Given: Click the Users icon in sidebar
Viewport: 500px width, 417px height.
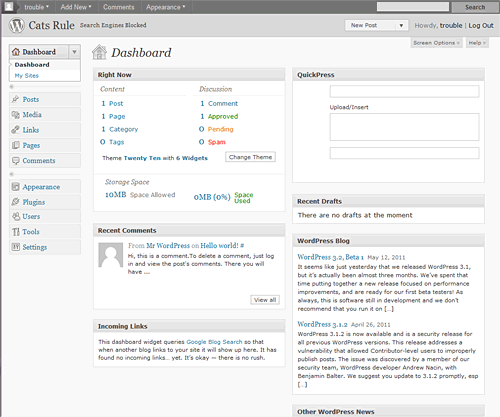Looking at the screenshot, I should click(16, 216).
